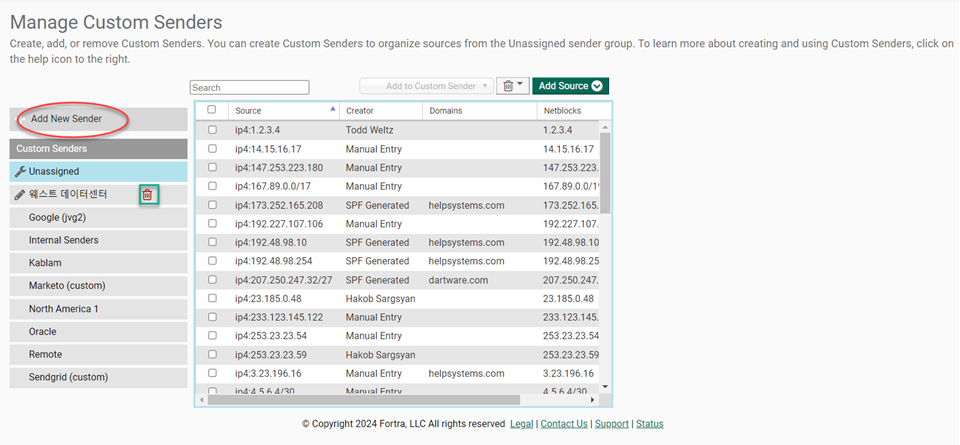Tick the checkbox for ip4:192.227.107.106
This screenshot has height=445, width=960.
tap(212, 223)
